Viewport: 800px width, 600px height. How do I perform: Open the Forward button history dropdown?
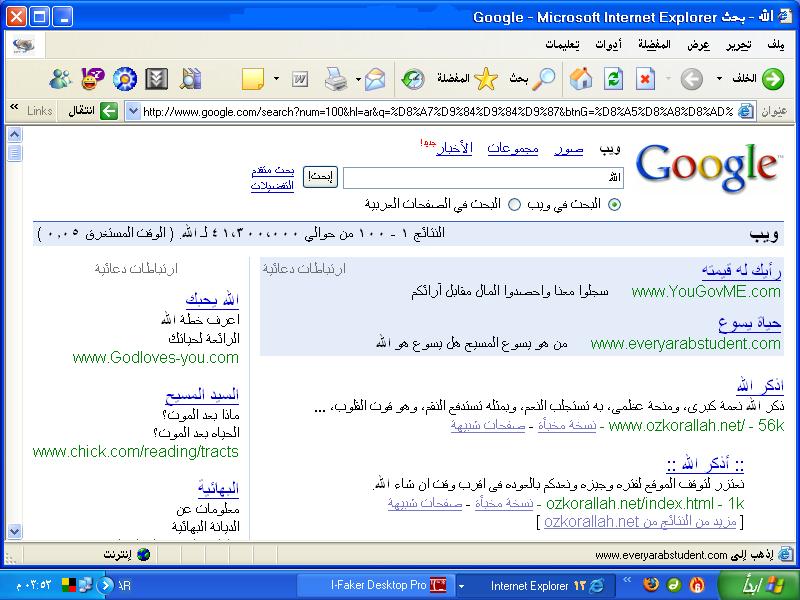668,79
